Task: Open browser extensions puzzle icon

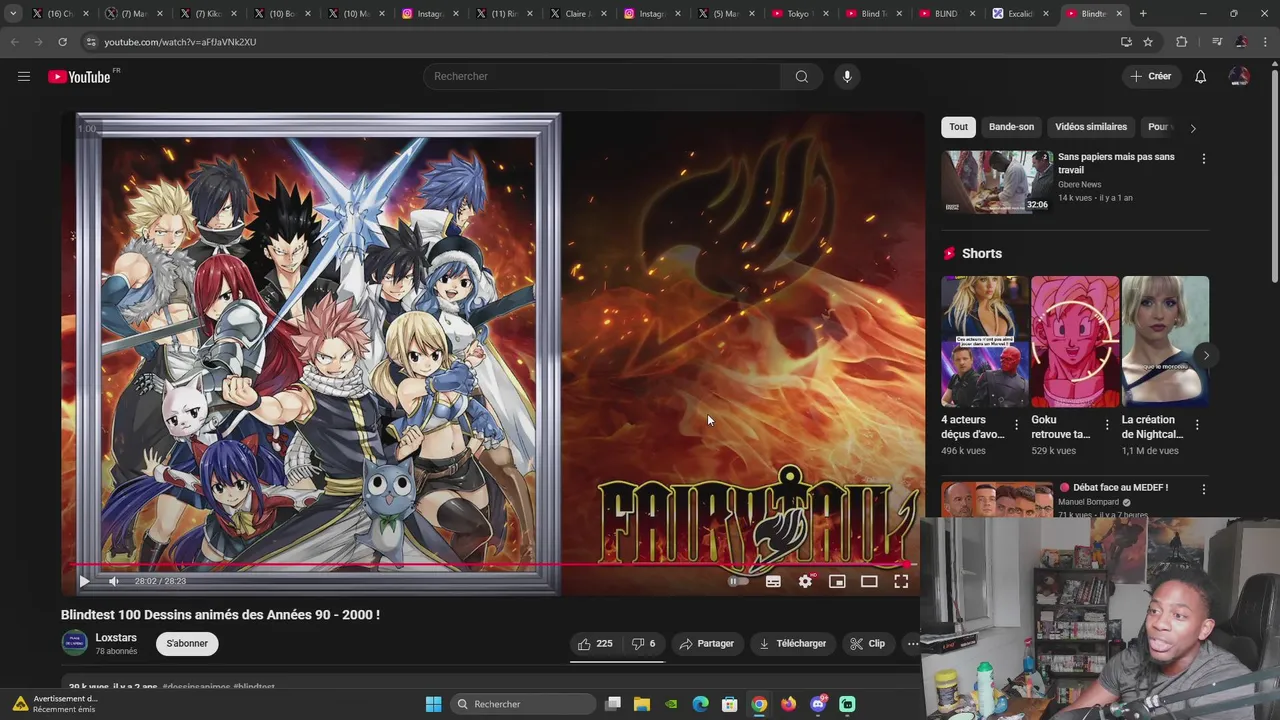Action: point(1182,42)
